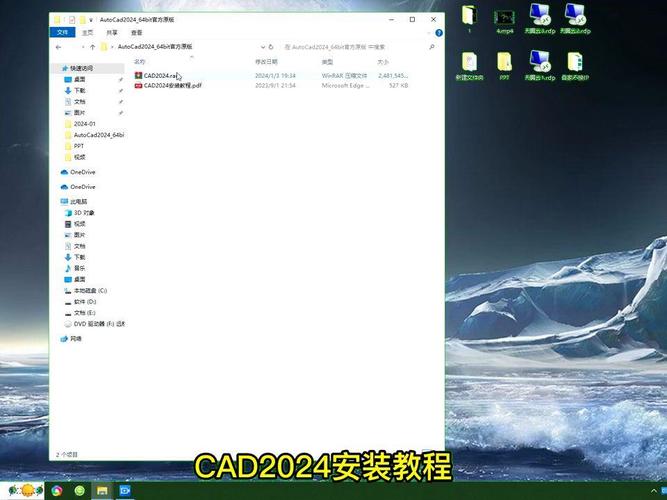Screen dimensions: 667x500
Task: Sort files by 修改日期 column
Action: (266, 62)
